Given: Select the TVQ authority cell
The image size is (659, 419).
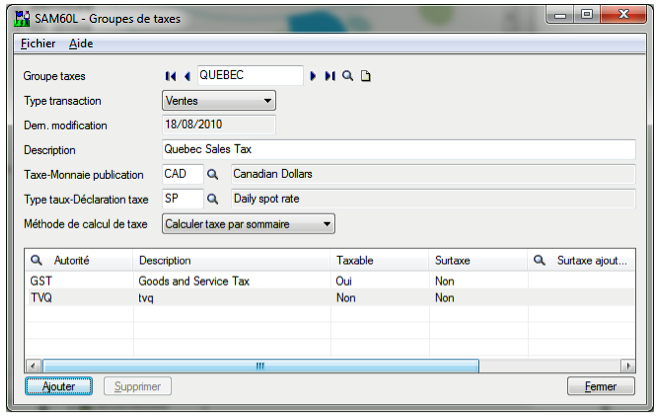Looking at the screenshot, I should coord(79,298).
